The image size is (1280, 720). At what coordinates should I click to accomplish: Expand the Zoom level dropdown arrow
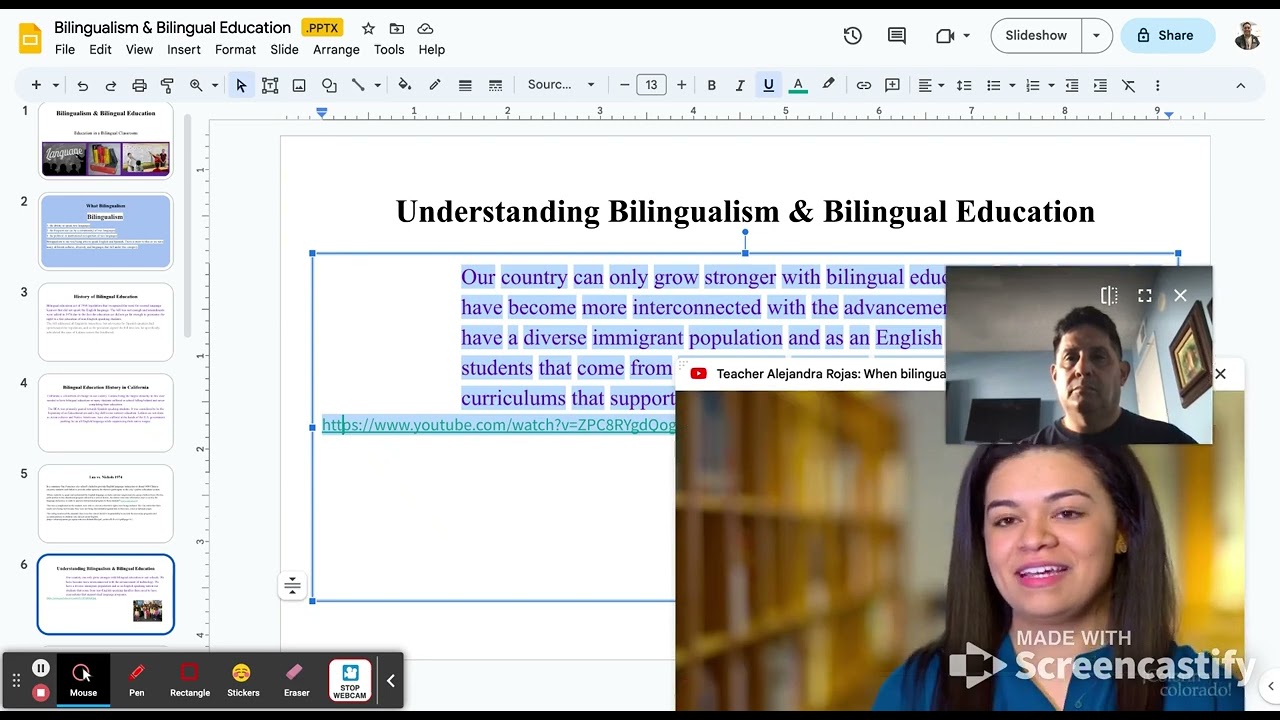tap(214, 86)
